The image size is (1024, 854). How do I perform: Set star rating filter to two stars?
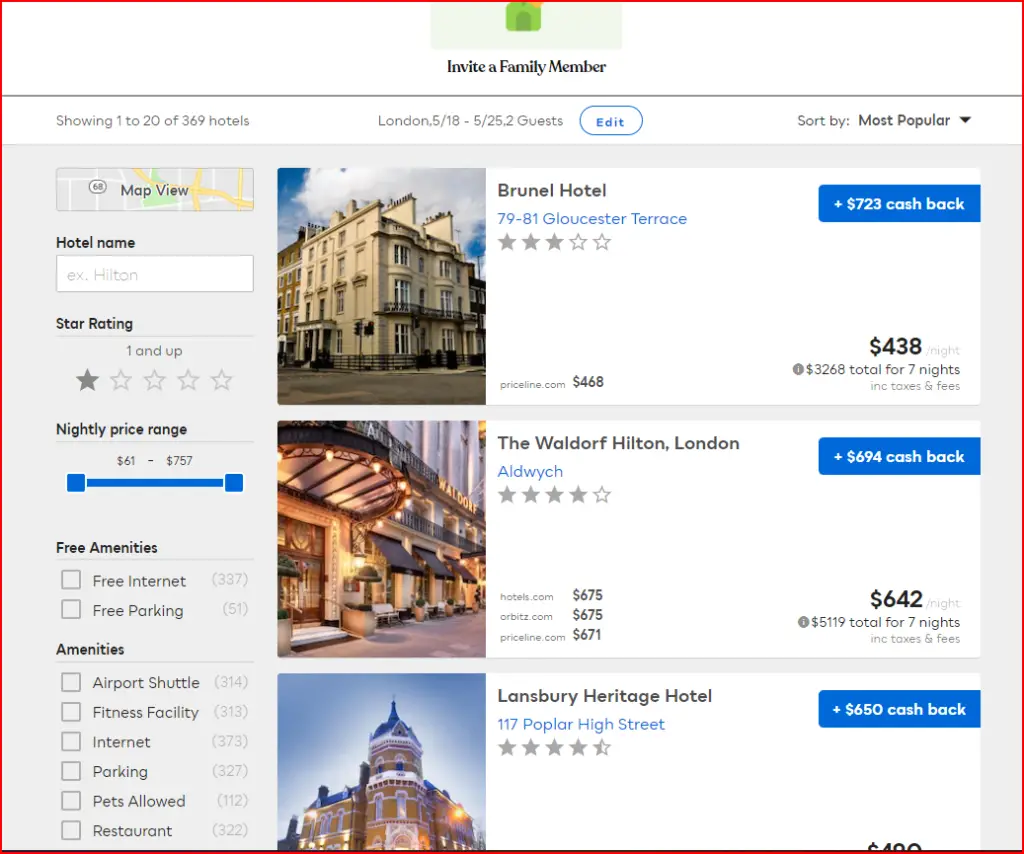coord(121,379)
